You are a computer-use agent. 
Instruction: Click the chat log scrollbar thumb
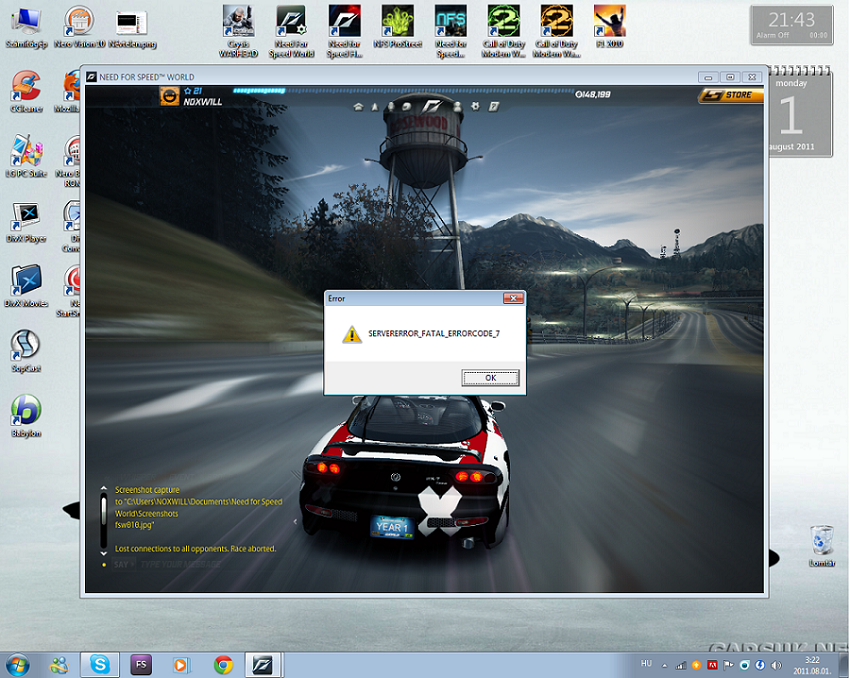104,510
